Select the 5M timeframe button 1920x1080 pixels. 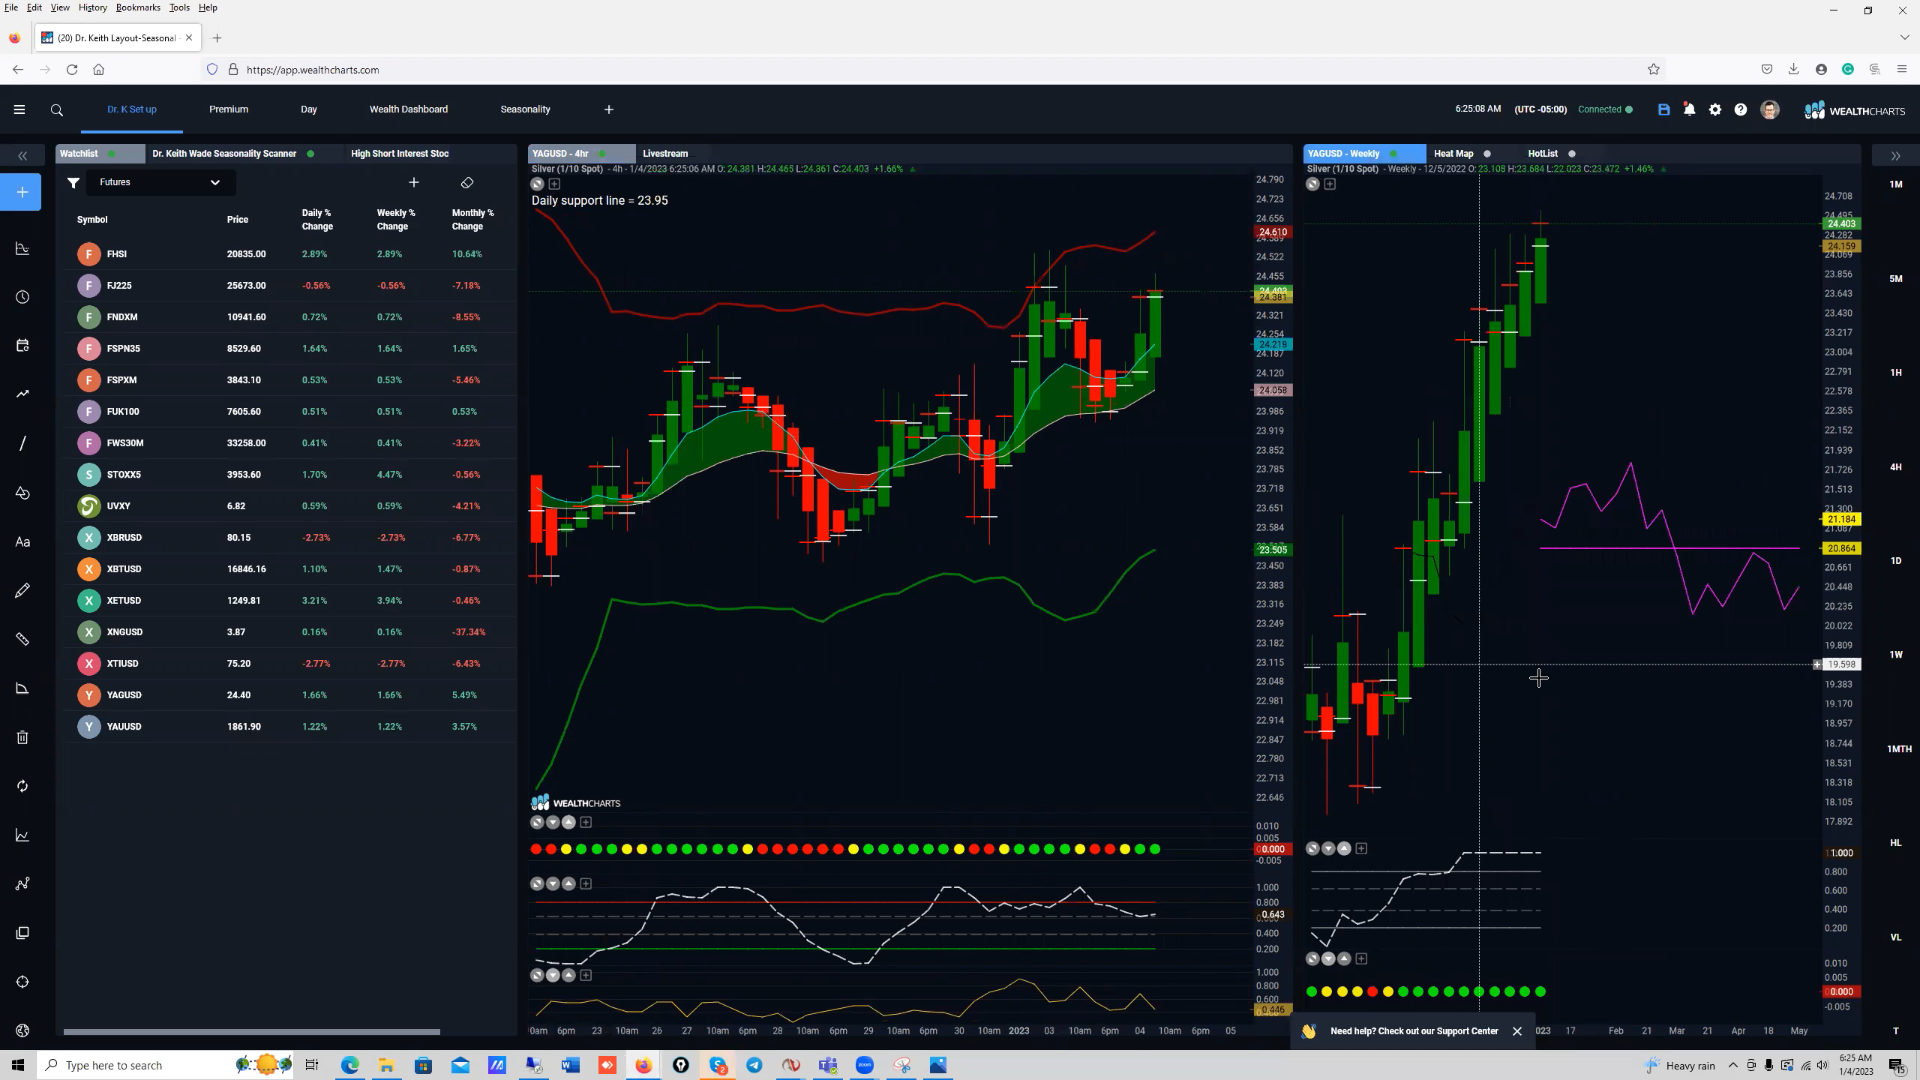1896,279
